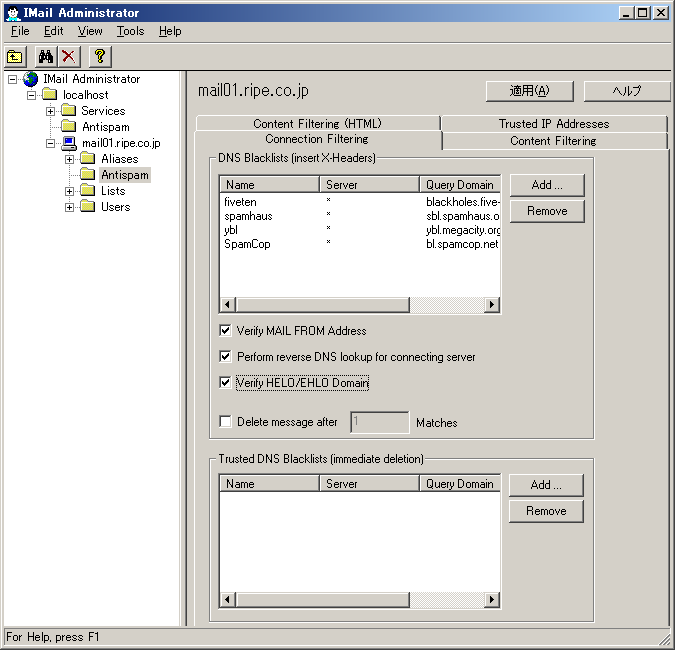The width and height of the screenshot is (675, 650).
Task: Open the View menu
Action: click(90, 31)
